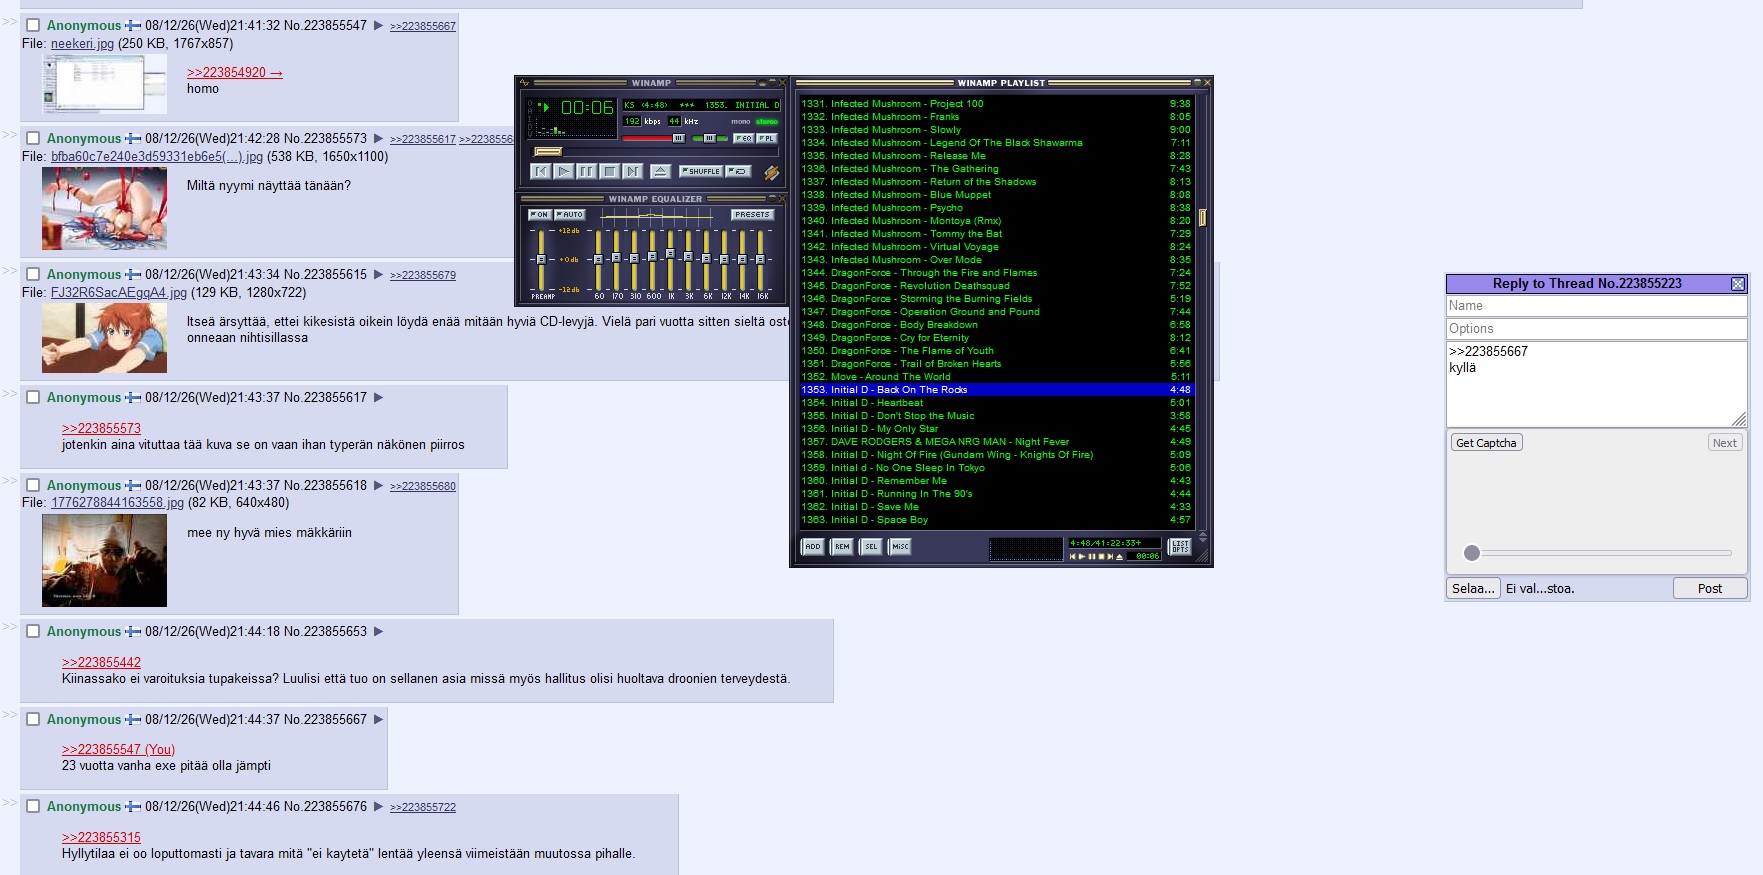Open post menu arrow for No.223855615

pos(378,274)
